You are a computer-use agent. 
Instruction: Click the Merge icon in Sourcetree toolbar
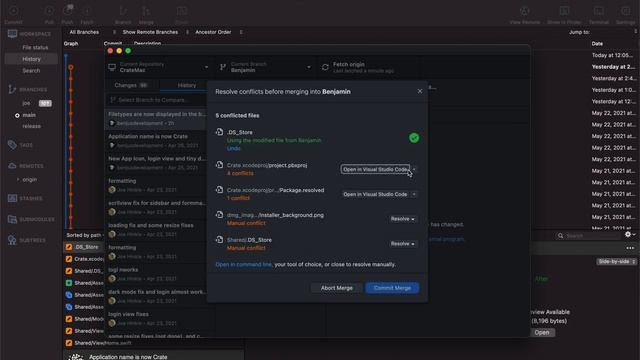click(146, 11)
